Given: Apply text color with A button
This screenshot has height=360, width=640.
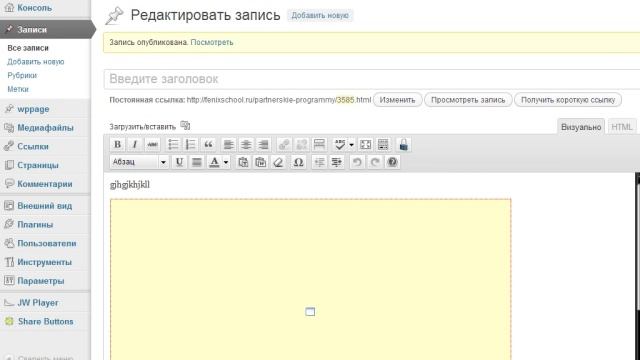Looking at the screenshot, I should (x=214, y=162).
